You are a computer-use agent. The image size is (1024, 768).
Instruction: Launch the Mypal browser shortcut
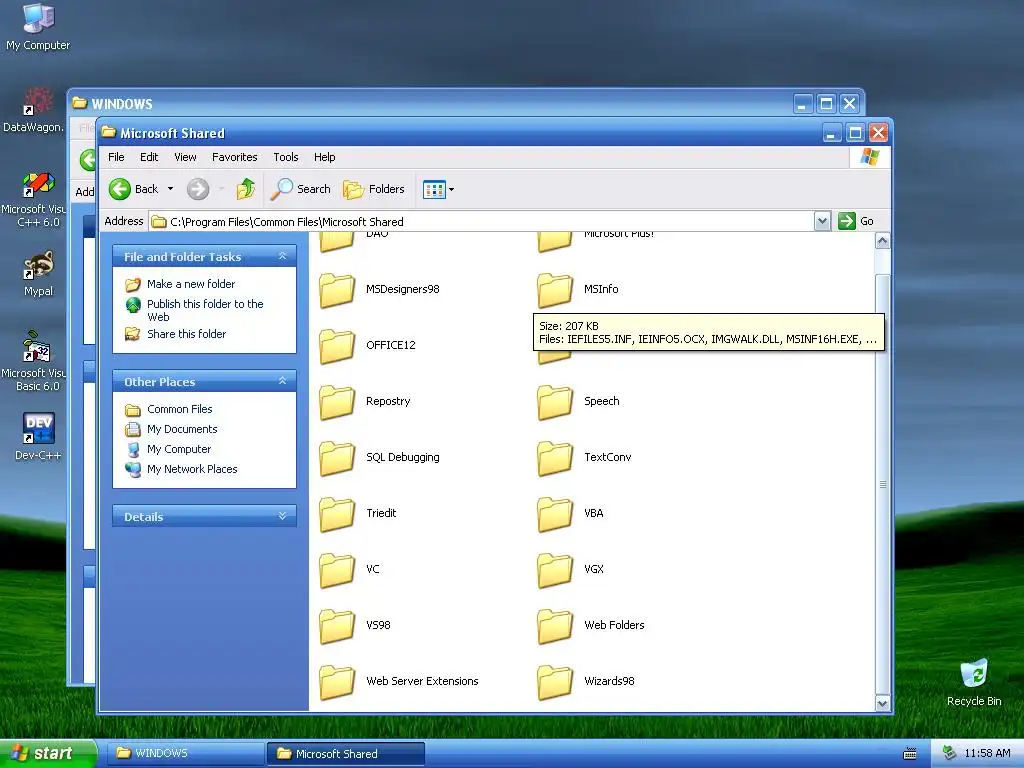pos(38,274)
